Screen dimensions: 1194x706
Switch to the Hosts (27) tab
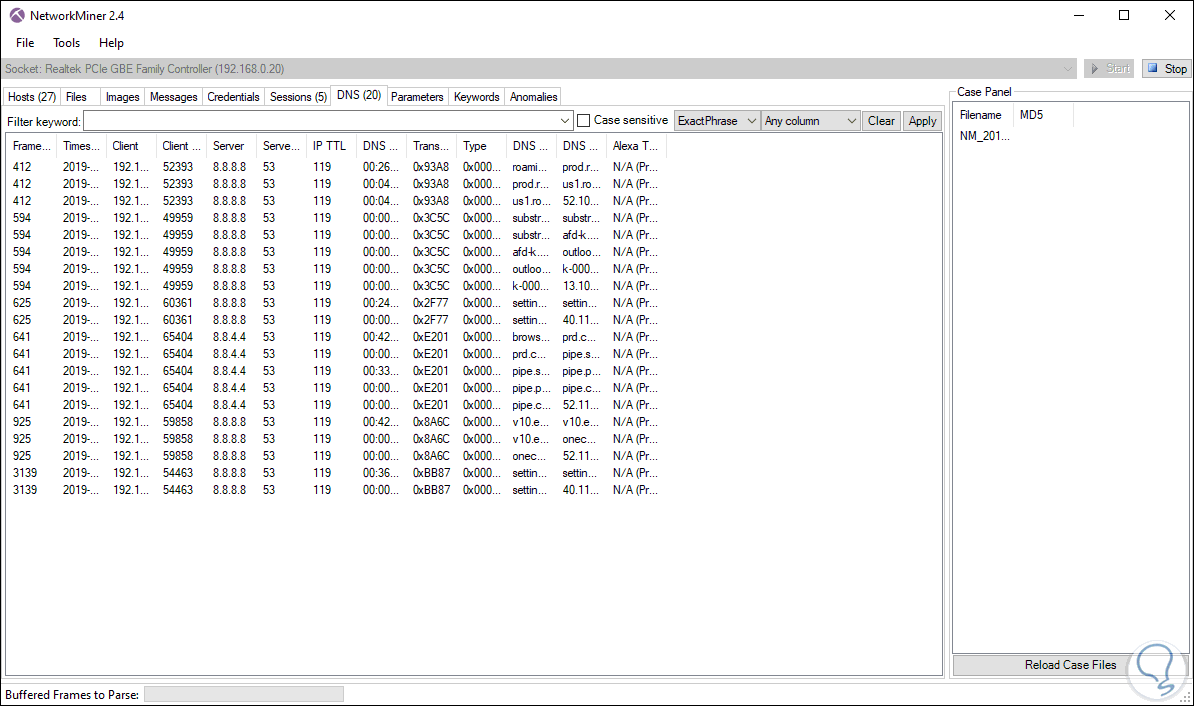pyautogui.click(x=32, y=97)
